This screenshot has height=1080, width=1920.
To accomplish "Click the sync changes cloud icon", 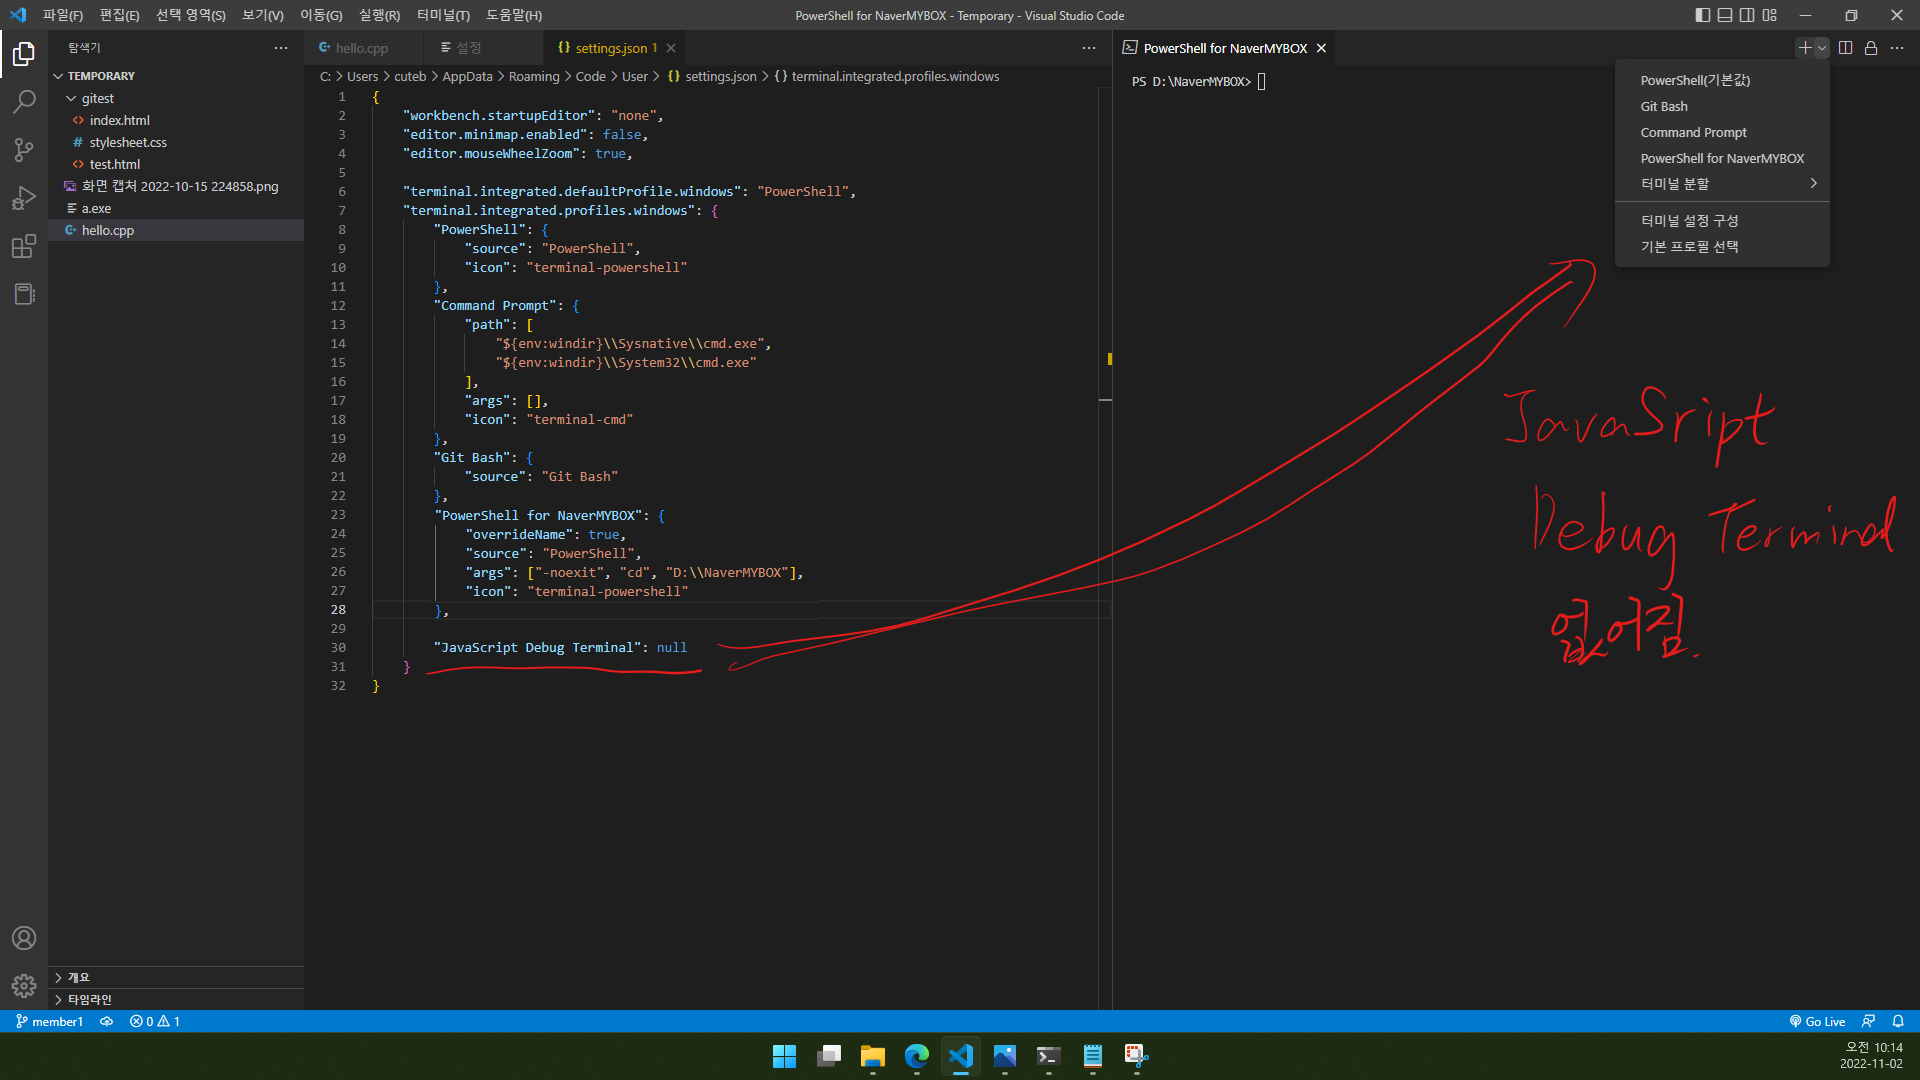I will [x=106, y=1021].
